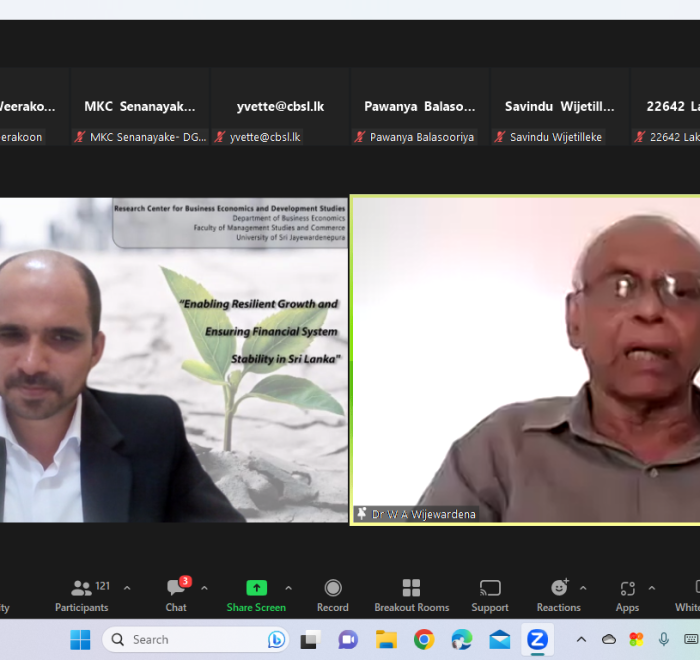Open Google Chrome from the taskbar
700x660 pixels.
click(x=424, y=640)
